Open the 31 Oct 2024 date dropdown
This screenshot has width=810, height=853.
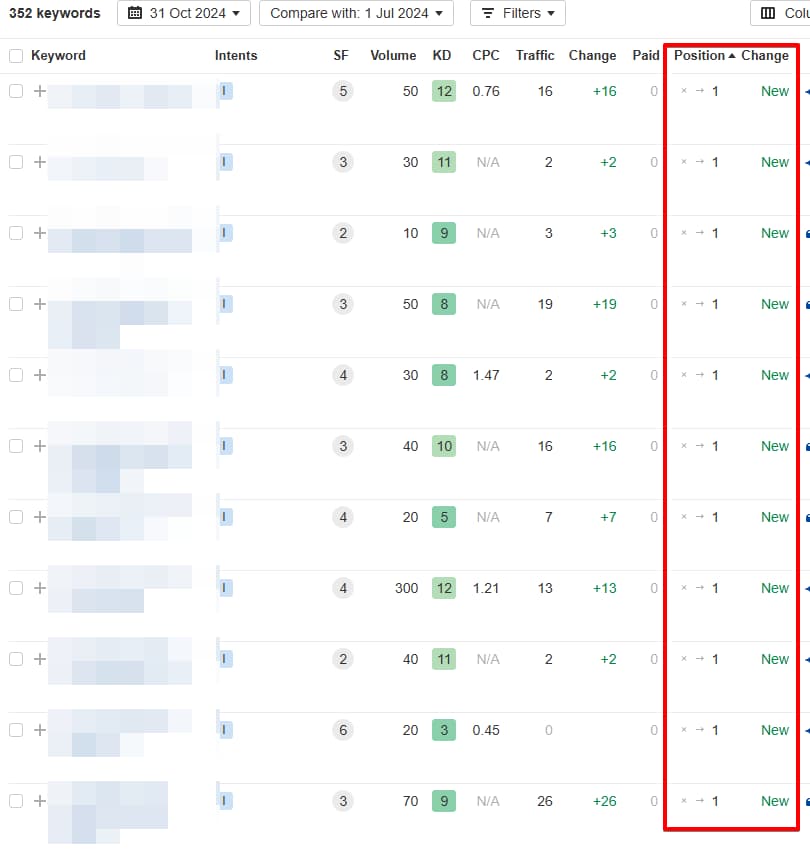[184, 14]
